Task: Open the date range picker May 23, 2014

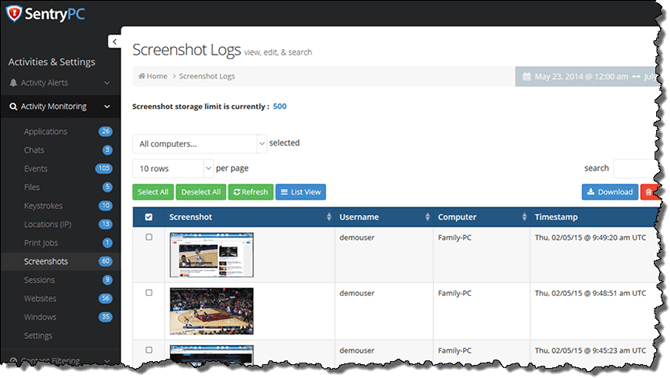Action: tap(586, 76)
